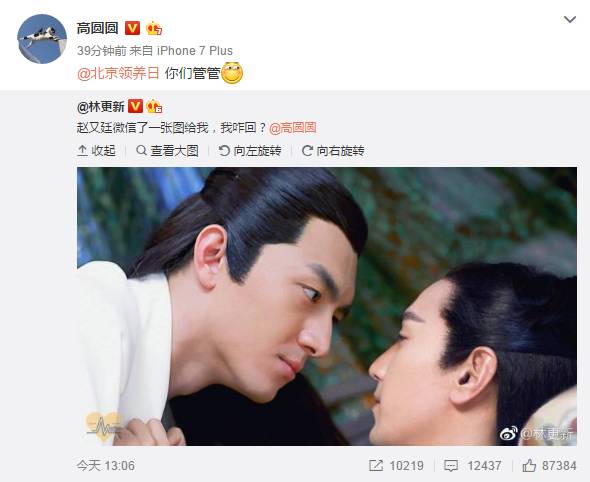Collapse the image with 收起
The image size is (590, 482).
pyautogui.click(x=96, y=151)
